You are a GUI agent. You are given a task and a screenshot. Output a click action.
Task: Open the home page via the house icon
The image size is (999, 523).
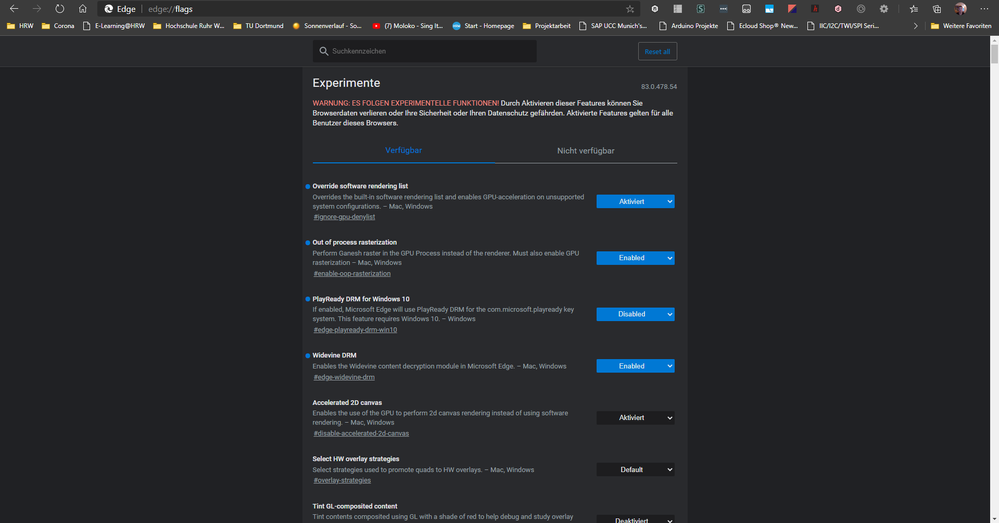(82, 9)
